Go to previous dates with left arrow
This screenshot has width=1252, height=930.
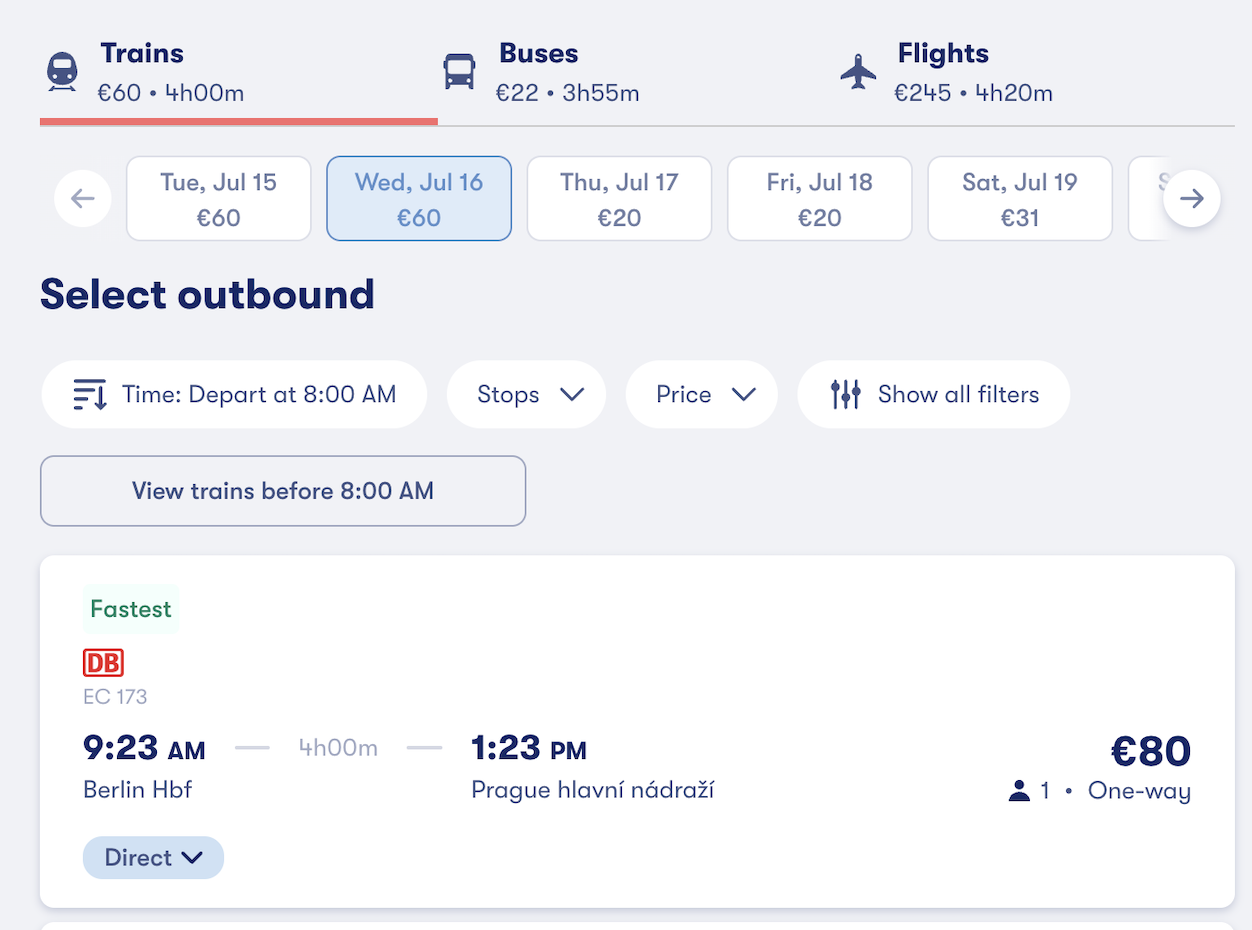click(83, 198)
